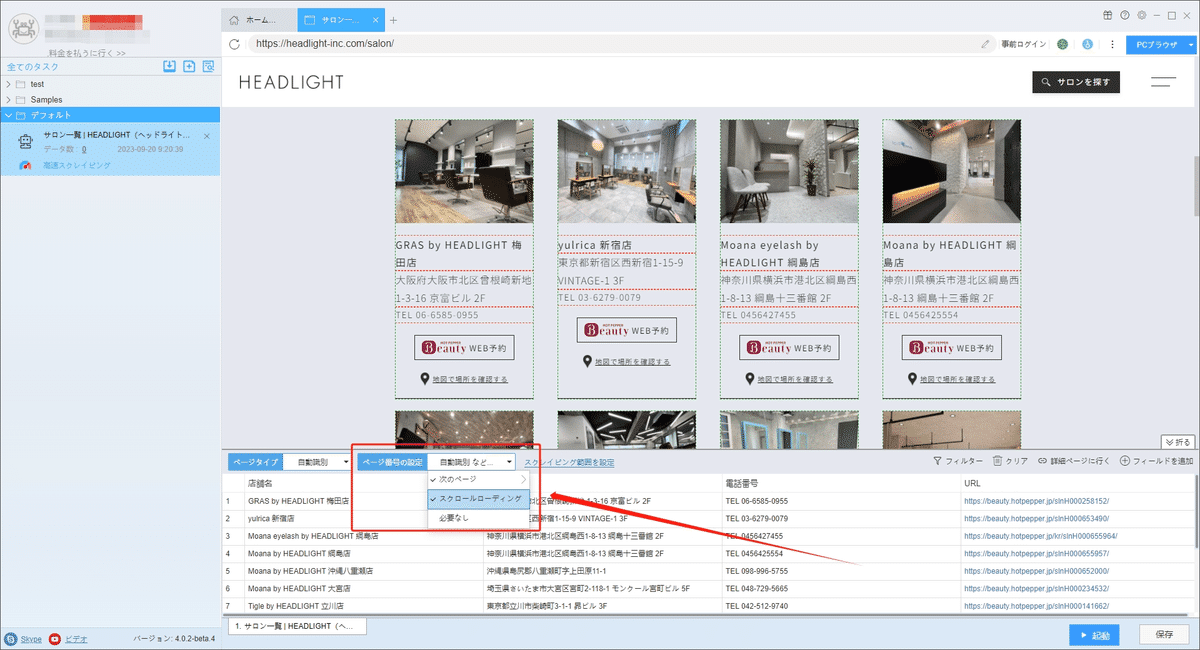
Task: Click the 事前ログイン button
Action: point(1024,44)
